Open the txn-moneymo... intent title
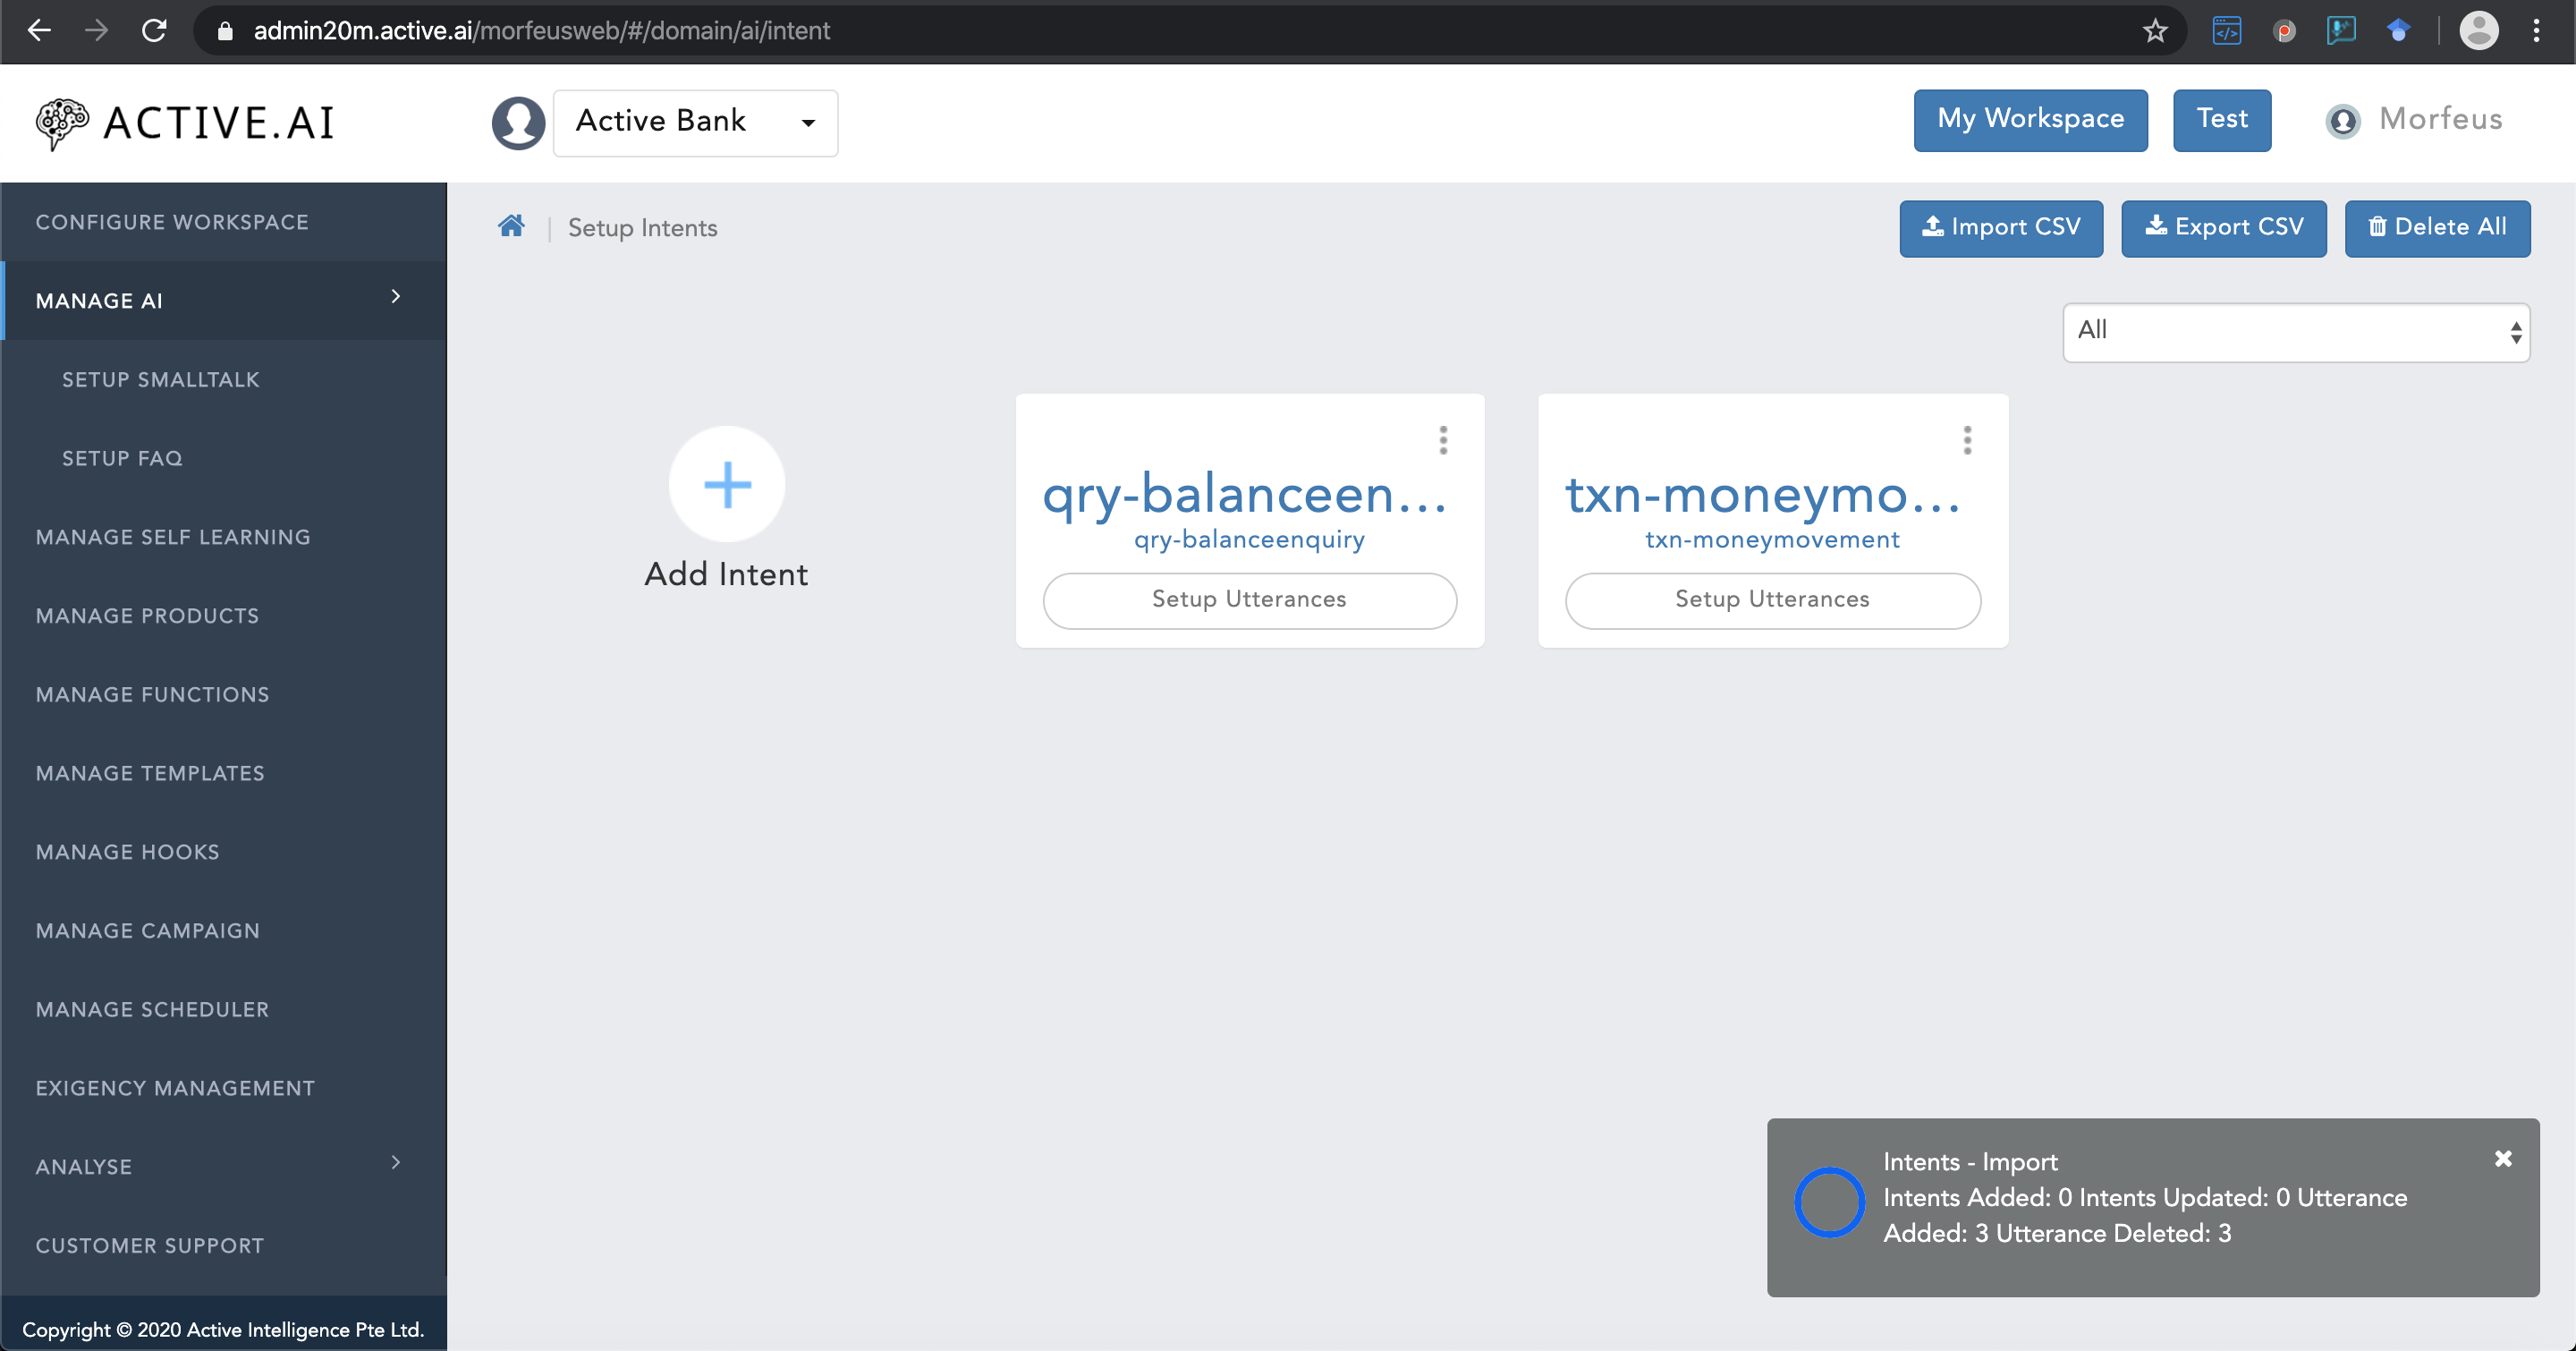 click(x=1764, y=494)
